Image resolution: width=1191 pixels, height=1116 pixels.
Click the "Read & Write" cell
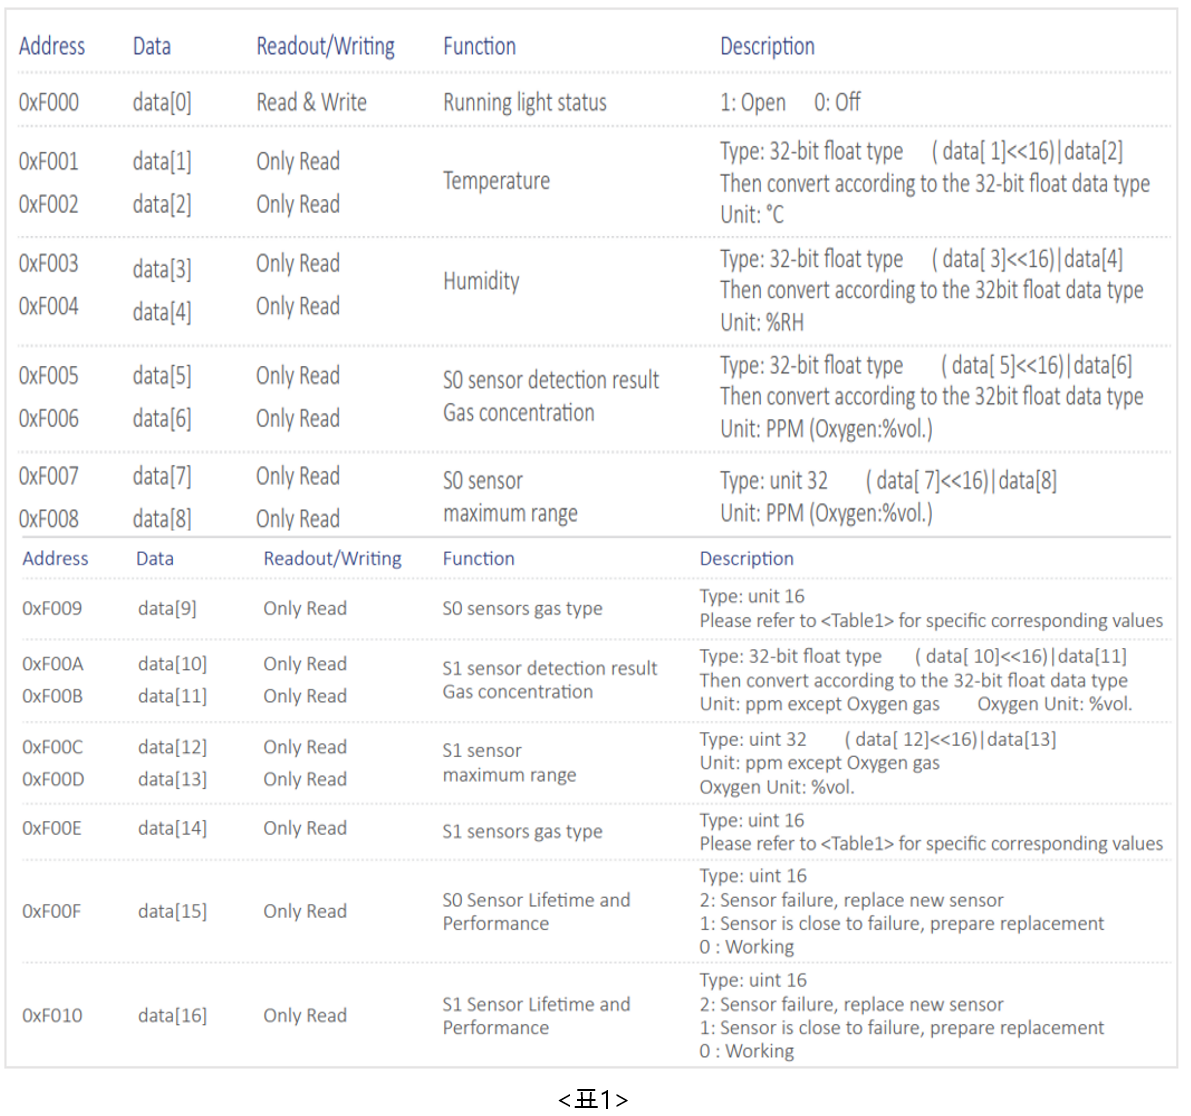coord(311,102)
